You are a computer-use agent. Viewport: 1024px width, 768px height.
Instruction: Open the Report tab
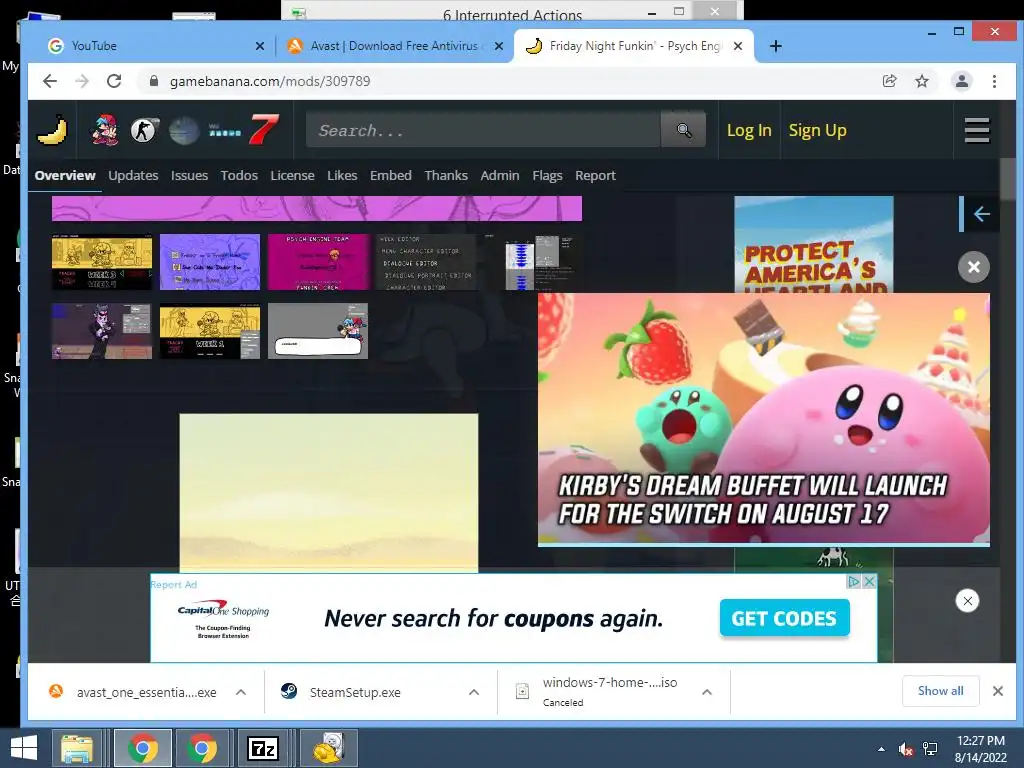coord(596,175)
